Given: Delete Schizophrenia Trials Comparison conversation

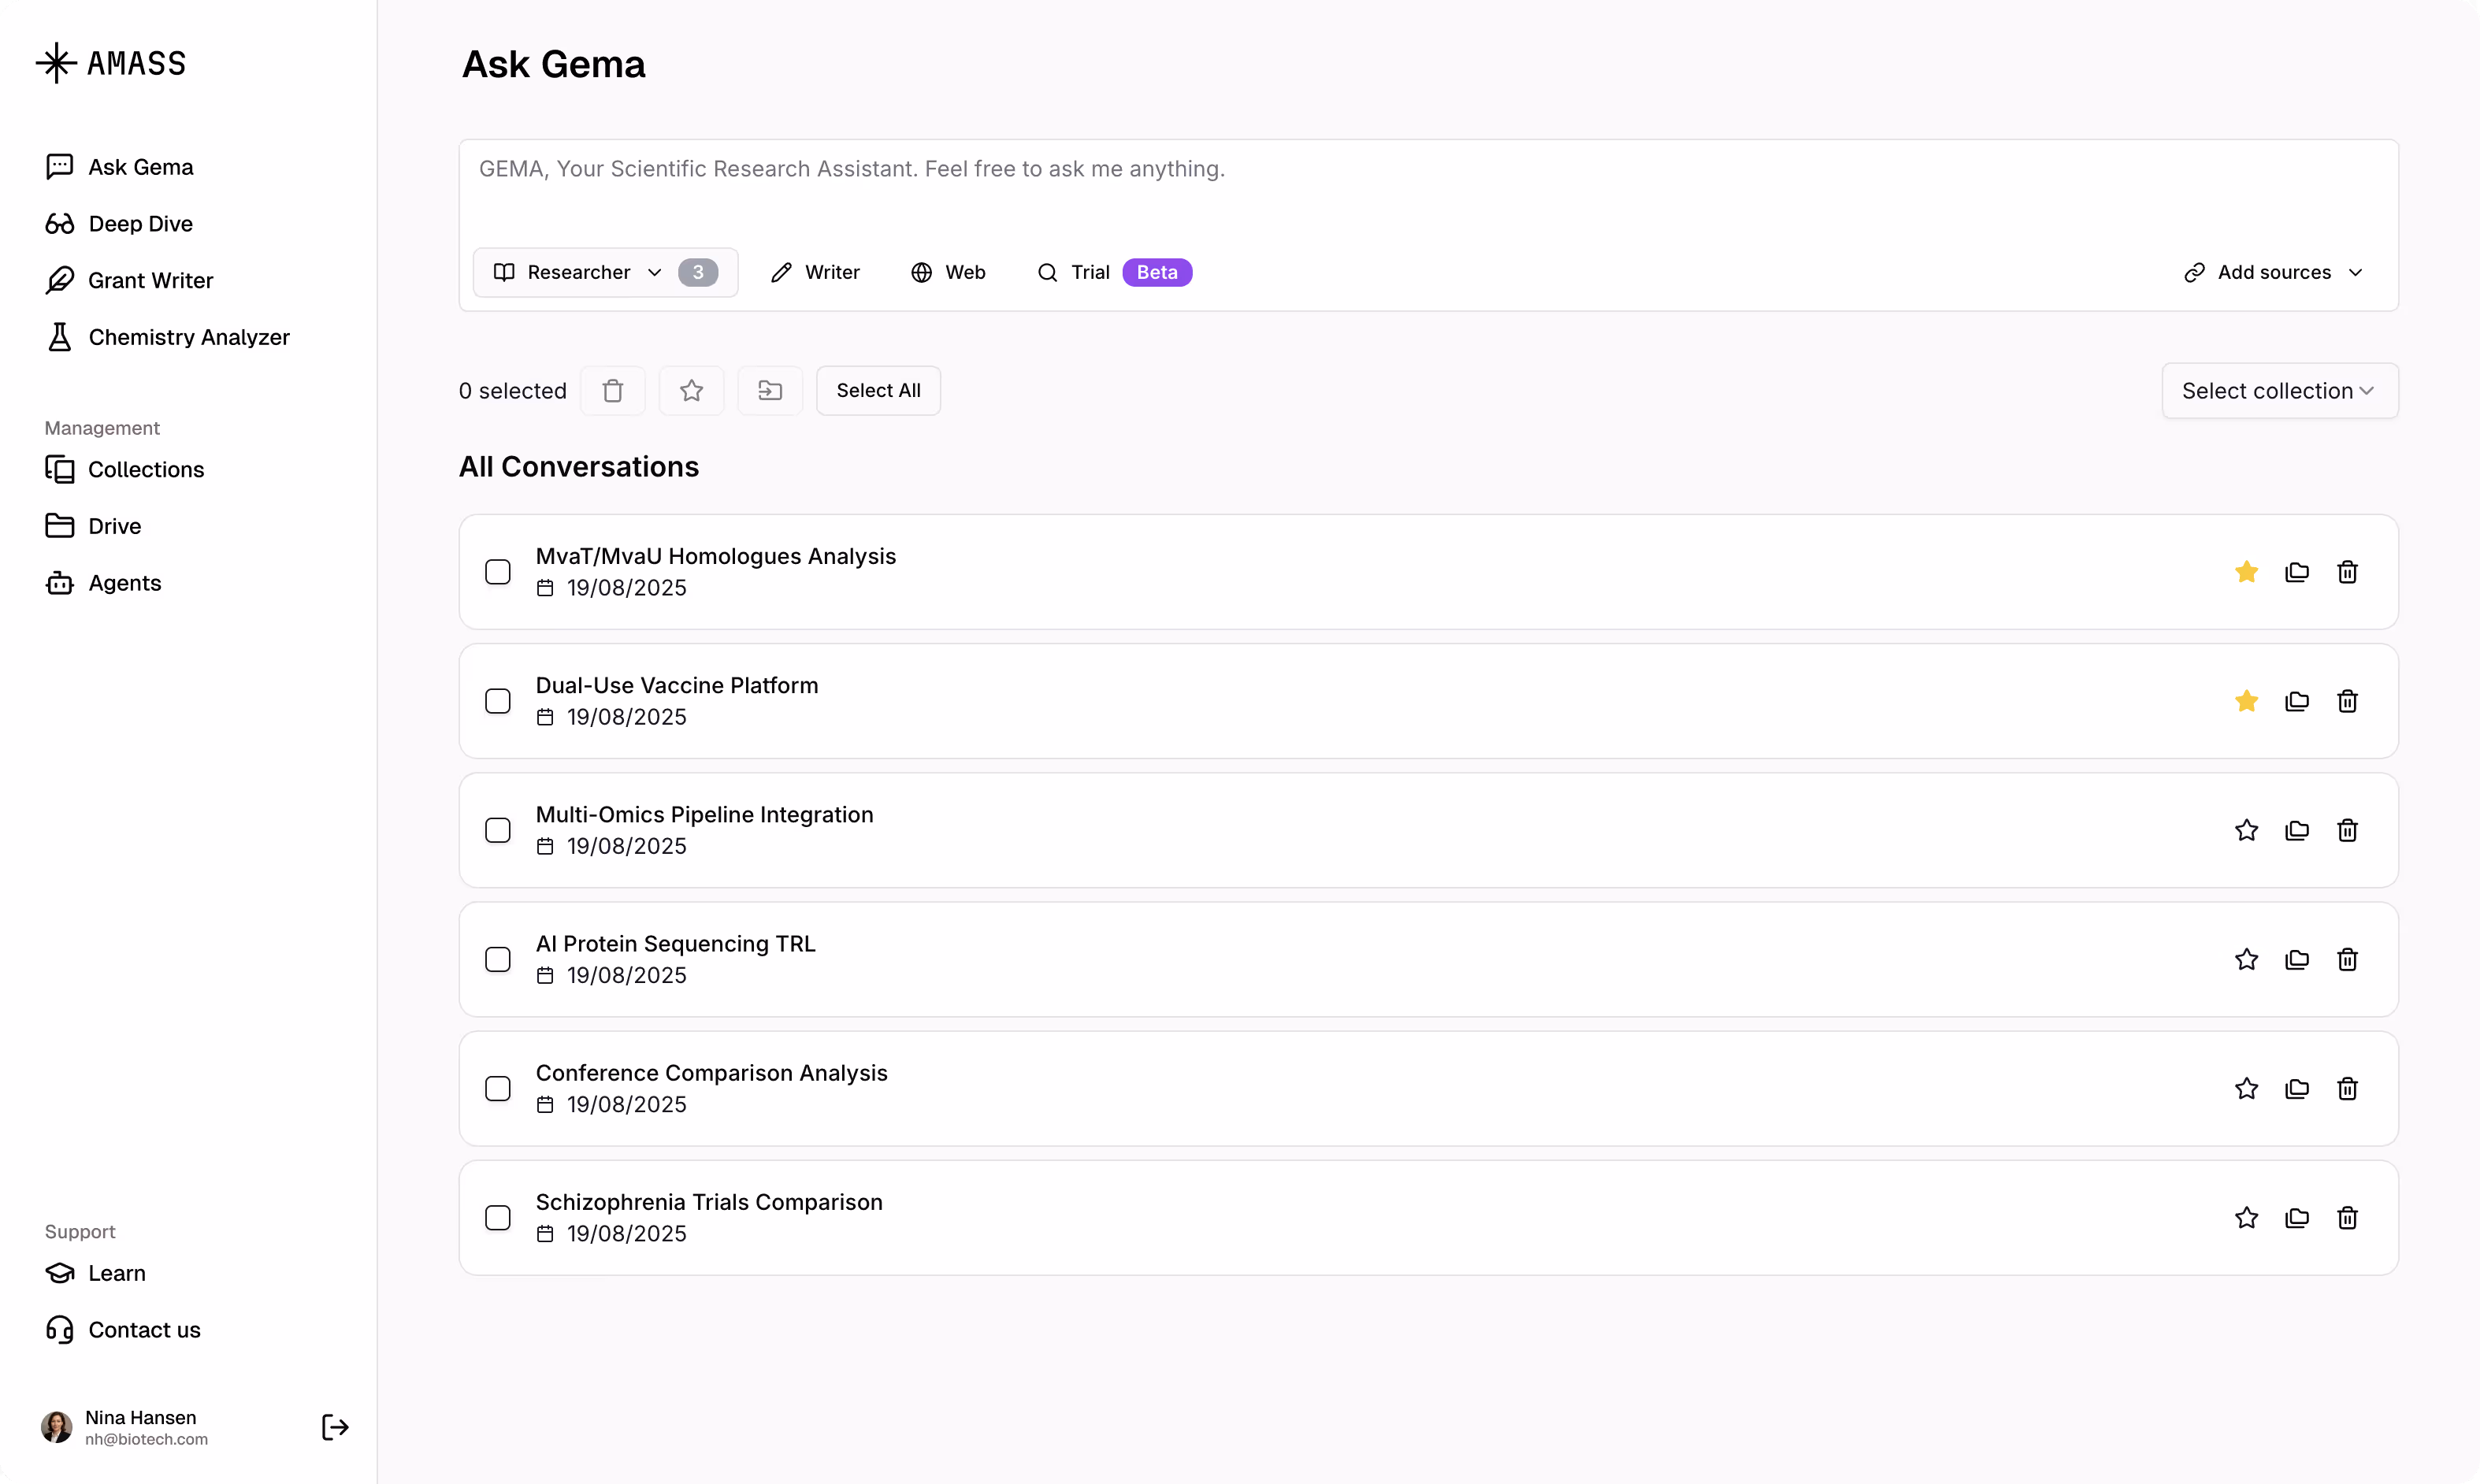Looking at the screenshot, I should coord(2347,1217).
